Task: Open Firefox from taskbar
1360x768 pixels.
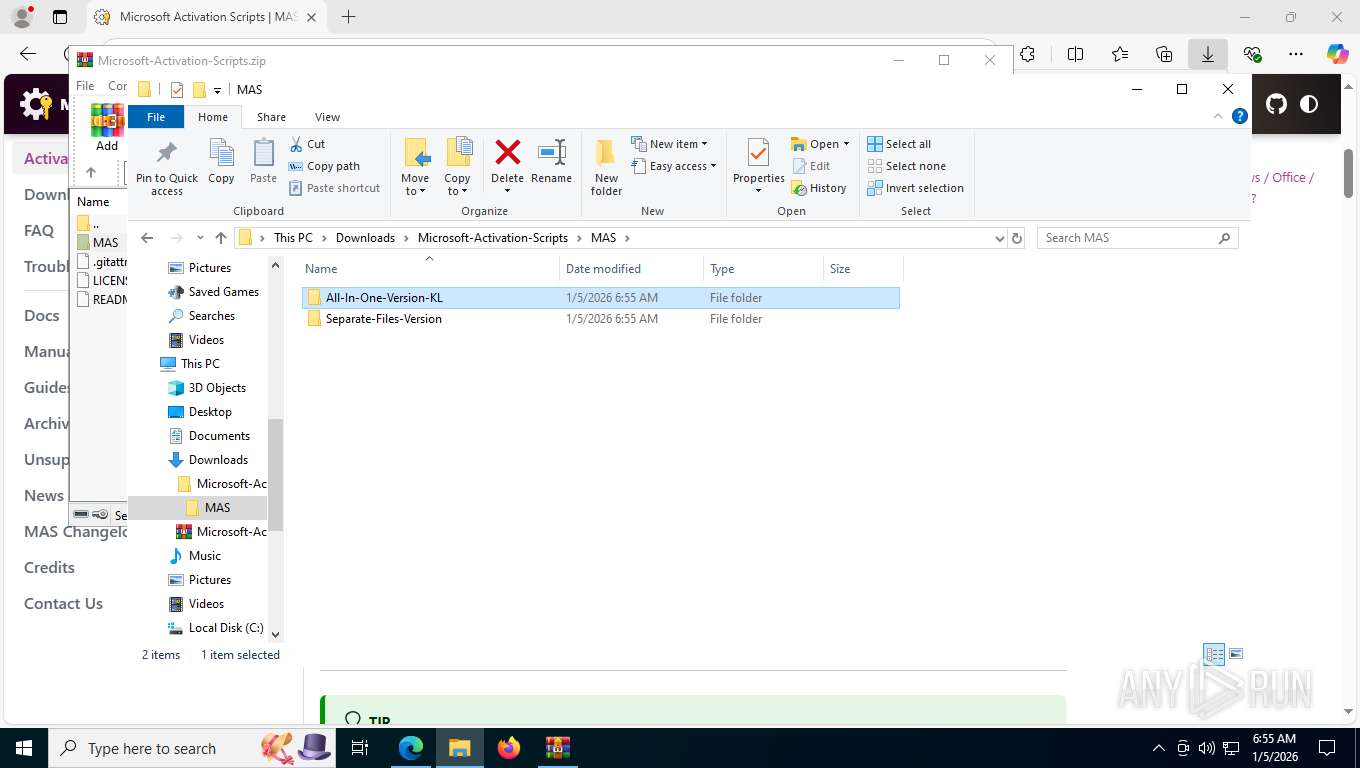Action: tap(509, 748)
